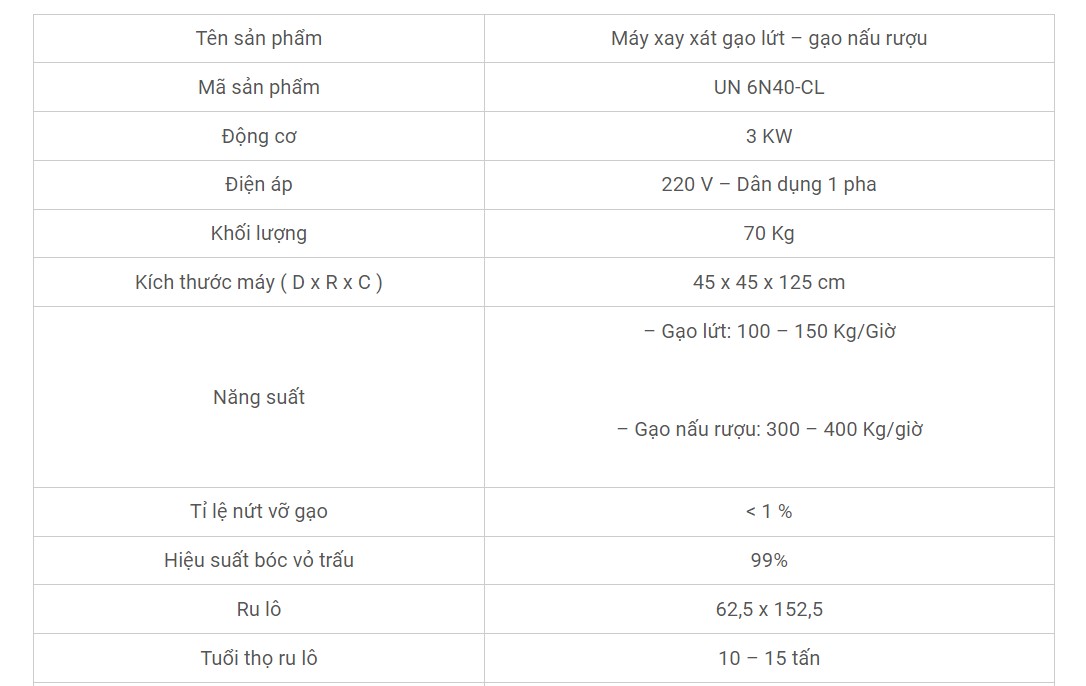This screenshot has height=686, width=1086.
Task: Click 'Gạo nấu rượu: 300 – 400 Kg/giờ' line
Action: 769,429
